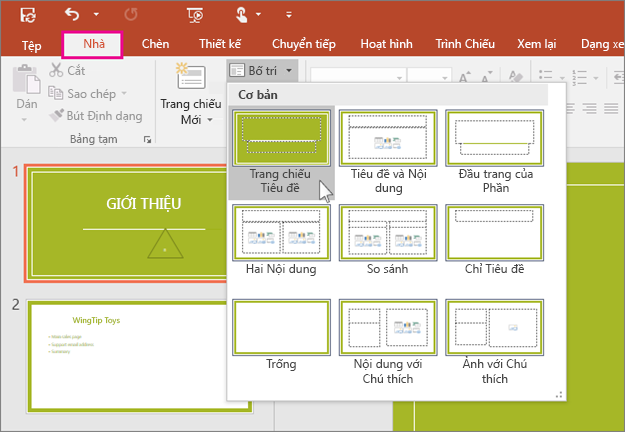Image resolution: width=625 pixels, height=432 pixels.
Task: Start slideshow from beginning icon
Action: (x=195, y=15)
